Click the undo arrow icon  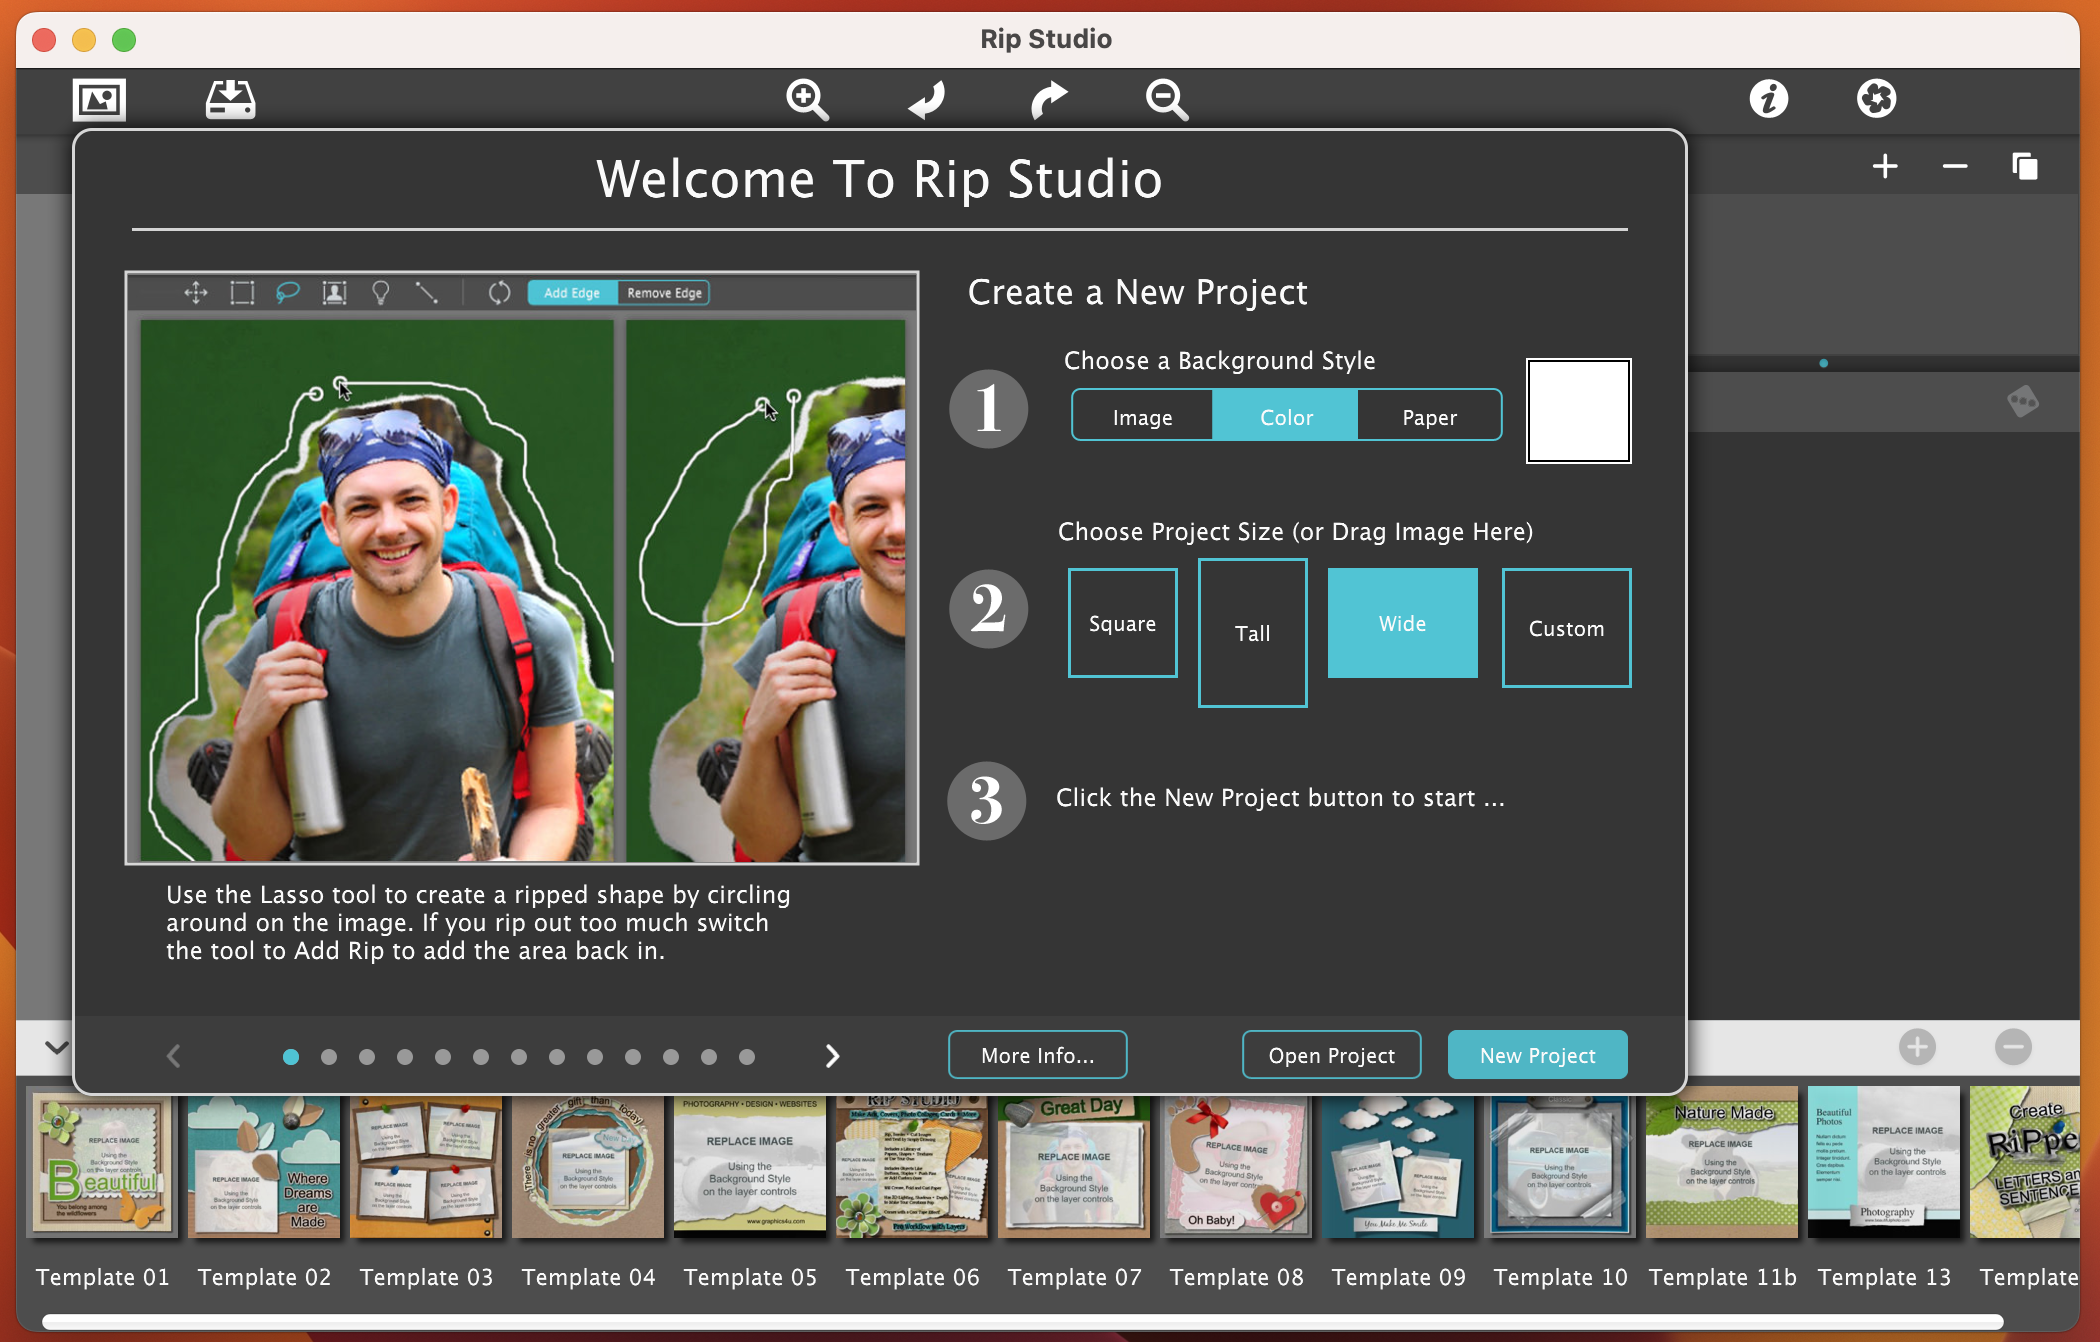pyautogui.click(x=927, y=99)
